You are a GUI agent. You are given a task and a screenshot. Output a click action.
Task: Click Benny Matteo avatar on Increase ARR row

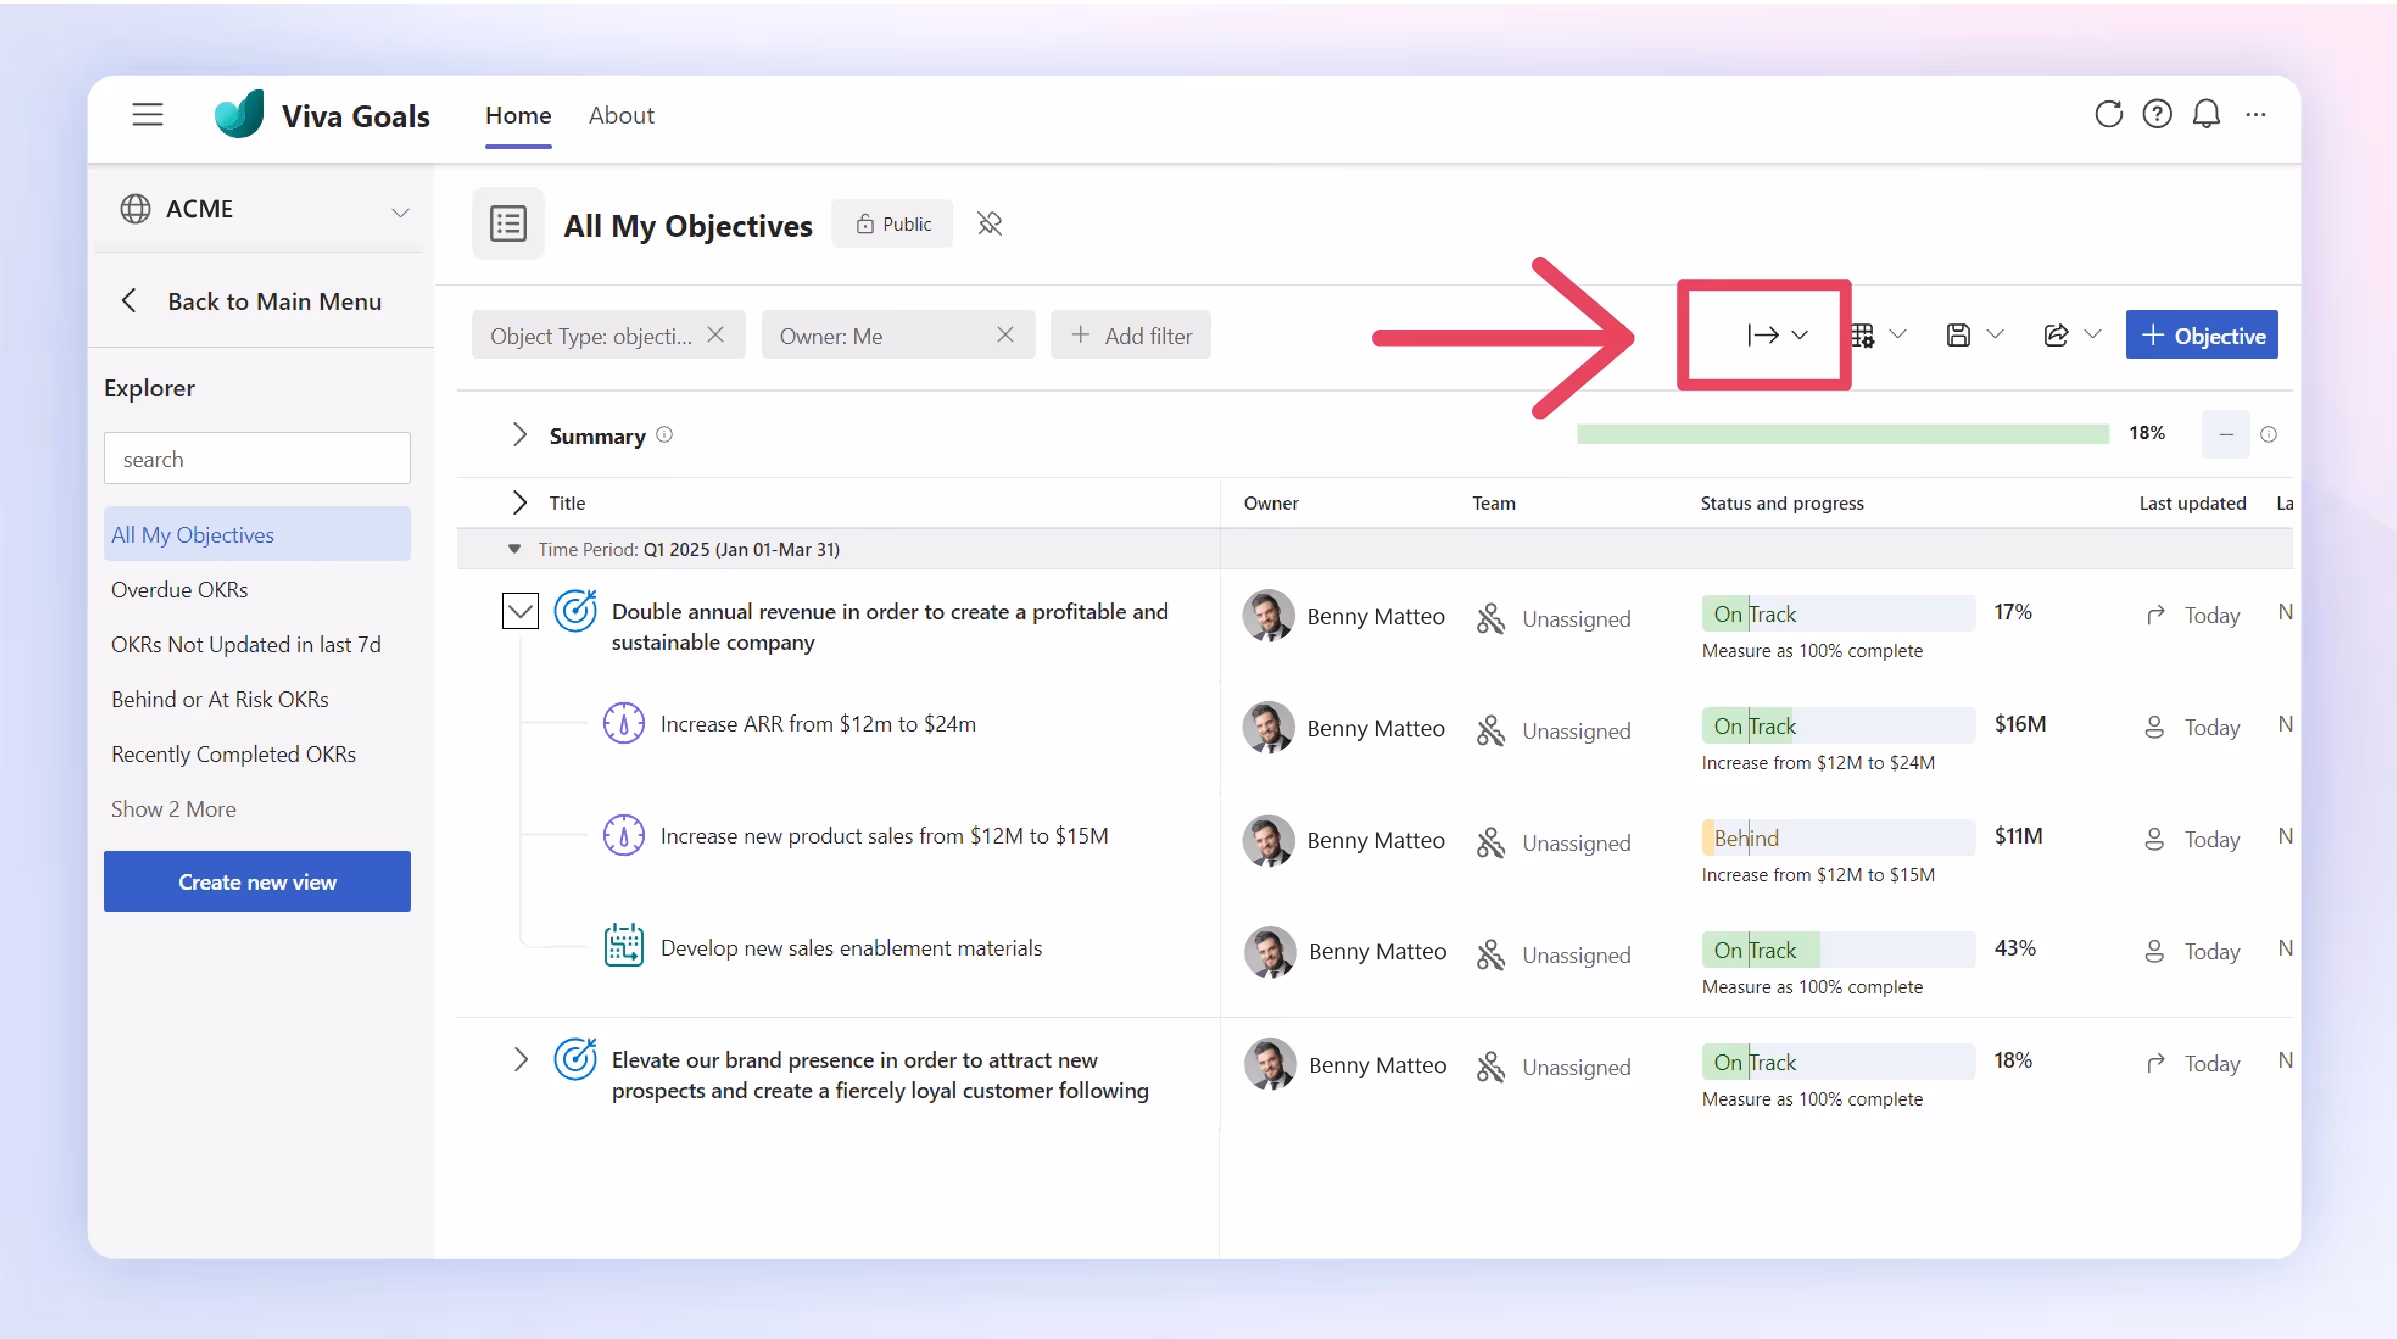[x=1268, y=727]
